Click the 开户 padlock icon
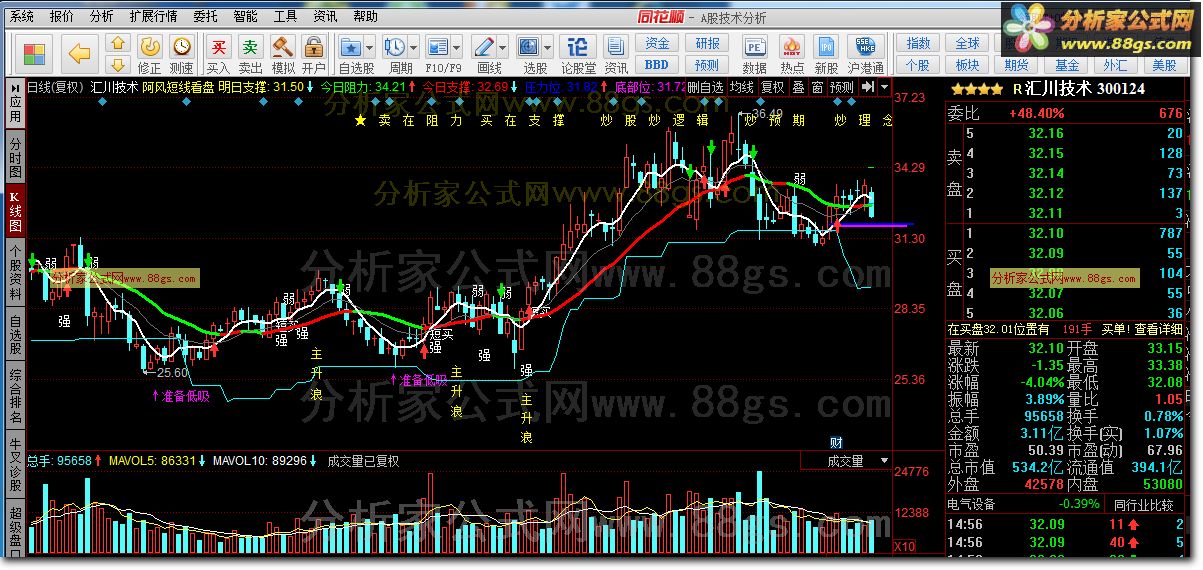The height and width of the screenshot is (570, 1203). pyautogui.click(x=313, y=46)
